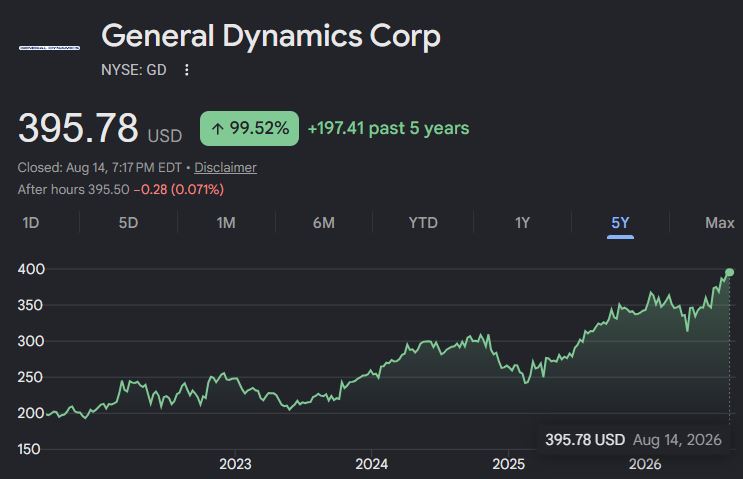The height and width of the screenshot is (479, 743).
Task: Switch to the 5D range tab
Action: [128, 223]
